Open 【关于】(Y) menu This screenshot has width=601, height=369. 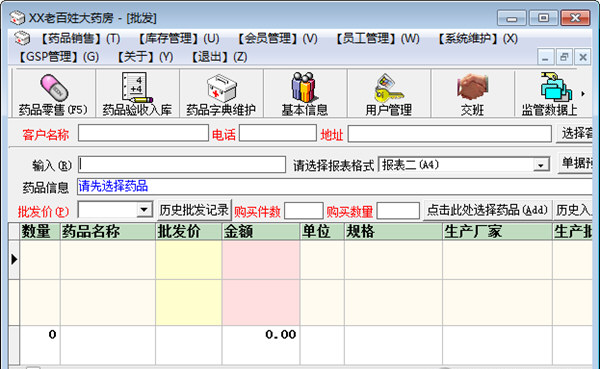145,57
